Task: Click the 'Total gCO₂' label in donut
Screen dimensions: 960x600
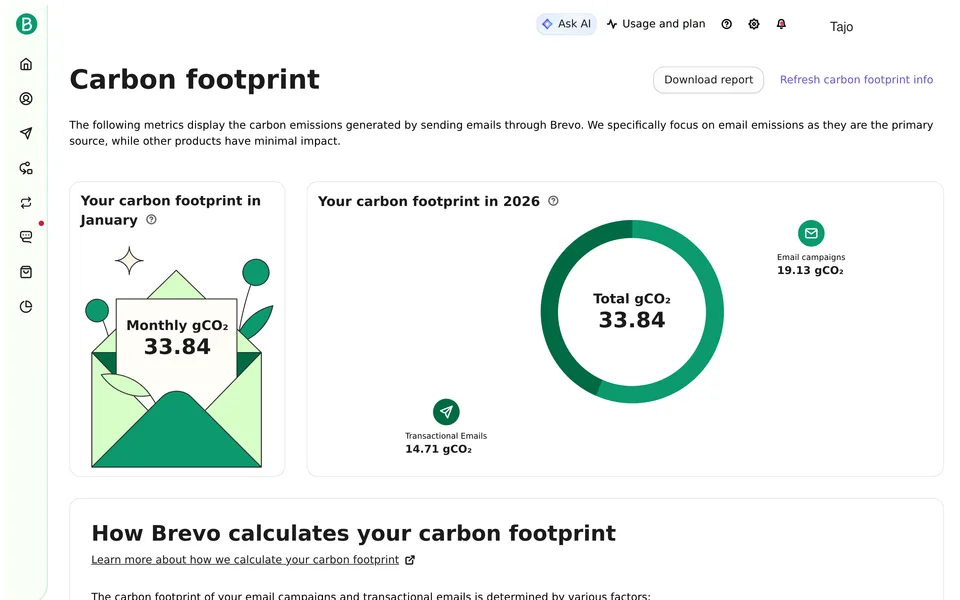Action: tap(632, 299)
